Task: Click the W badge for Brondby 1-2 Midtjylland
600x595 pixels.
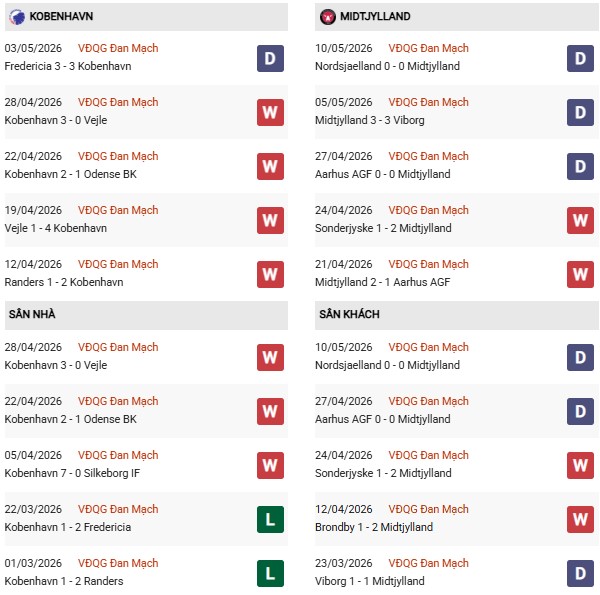Action: (580, 520)
